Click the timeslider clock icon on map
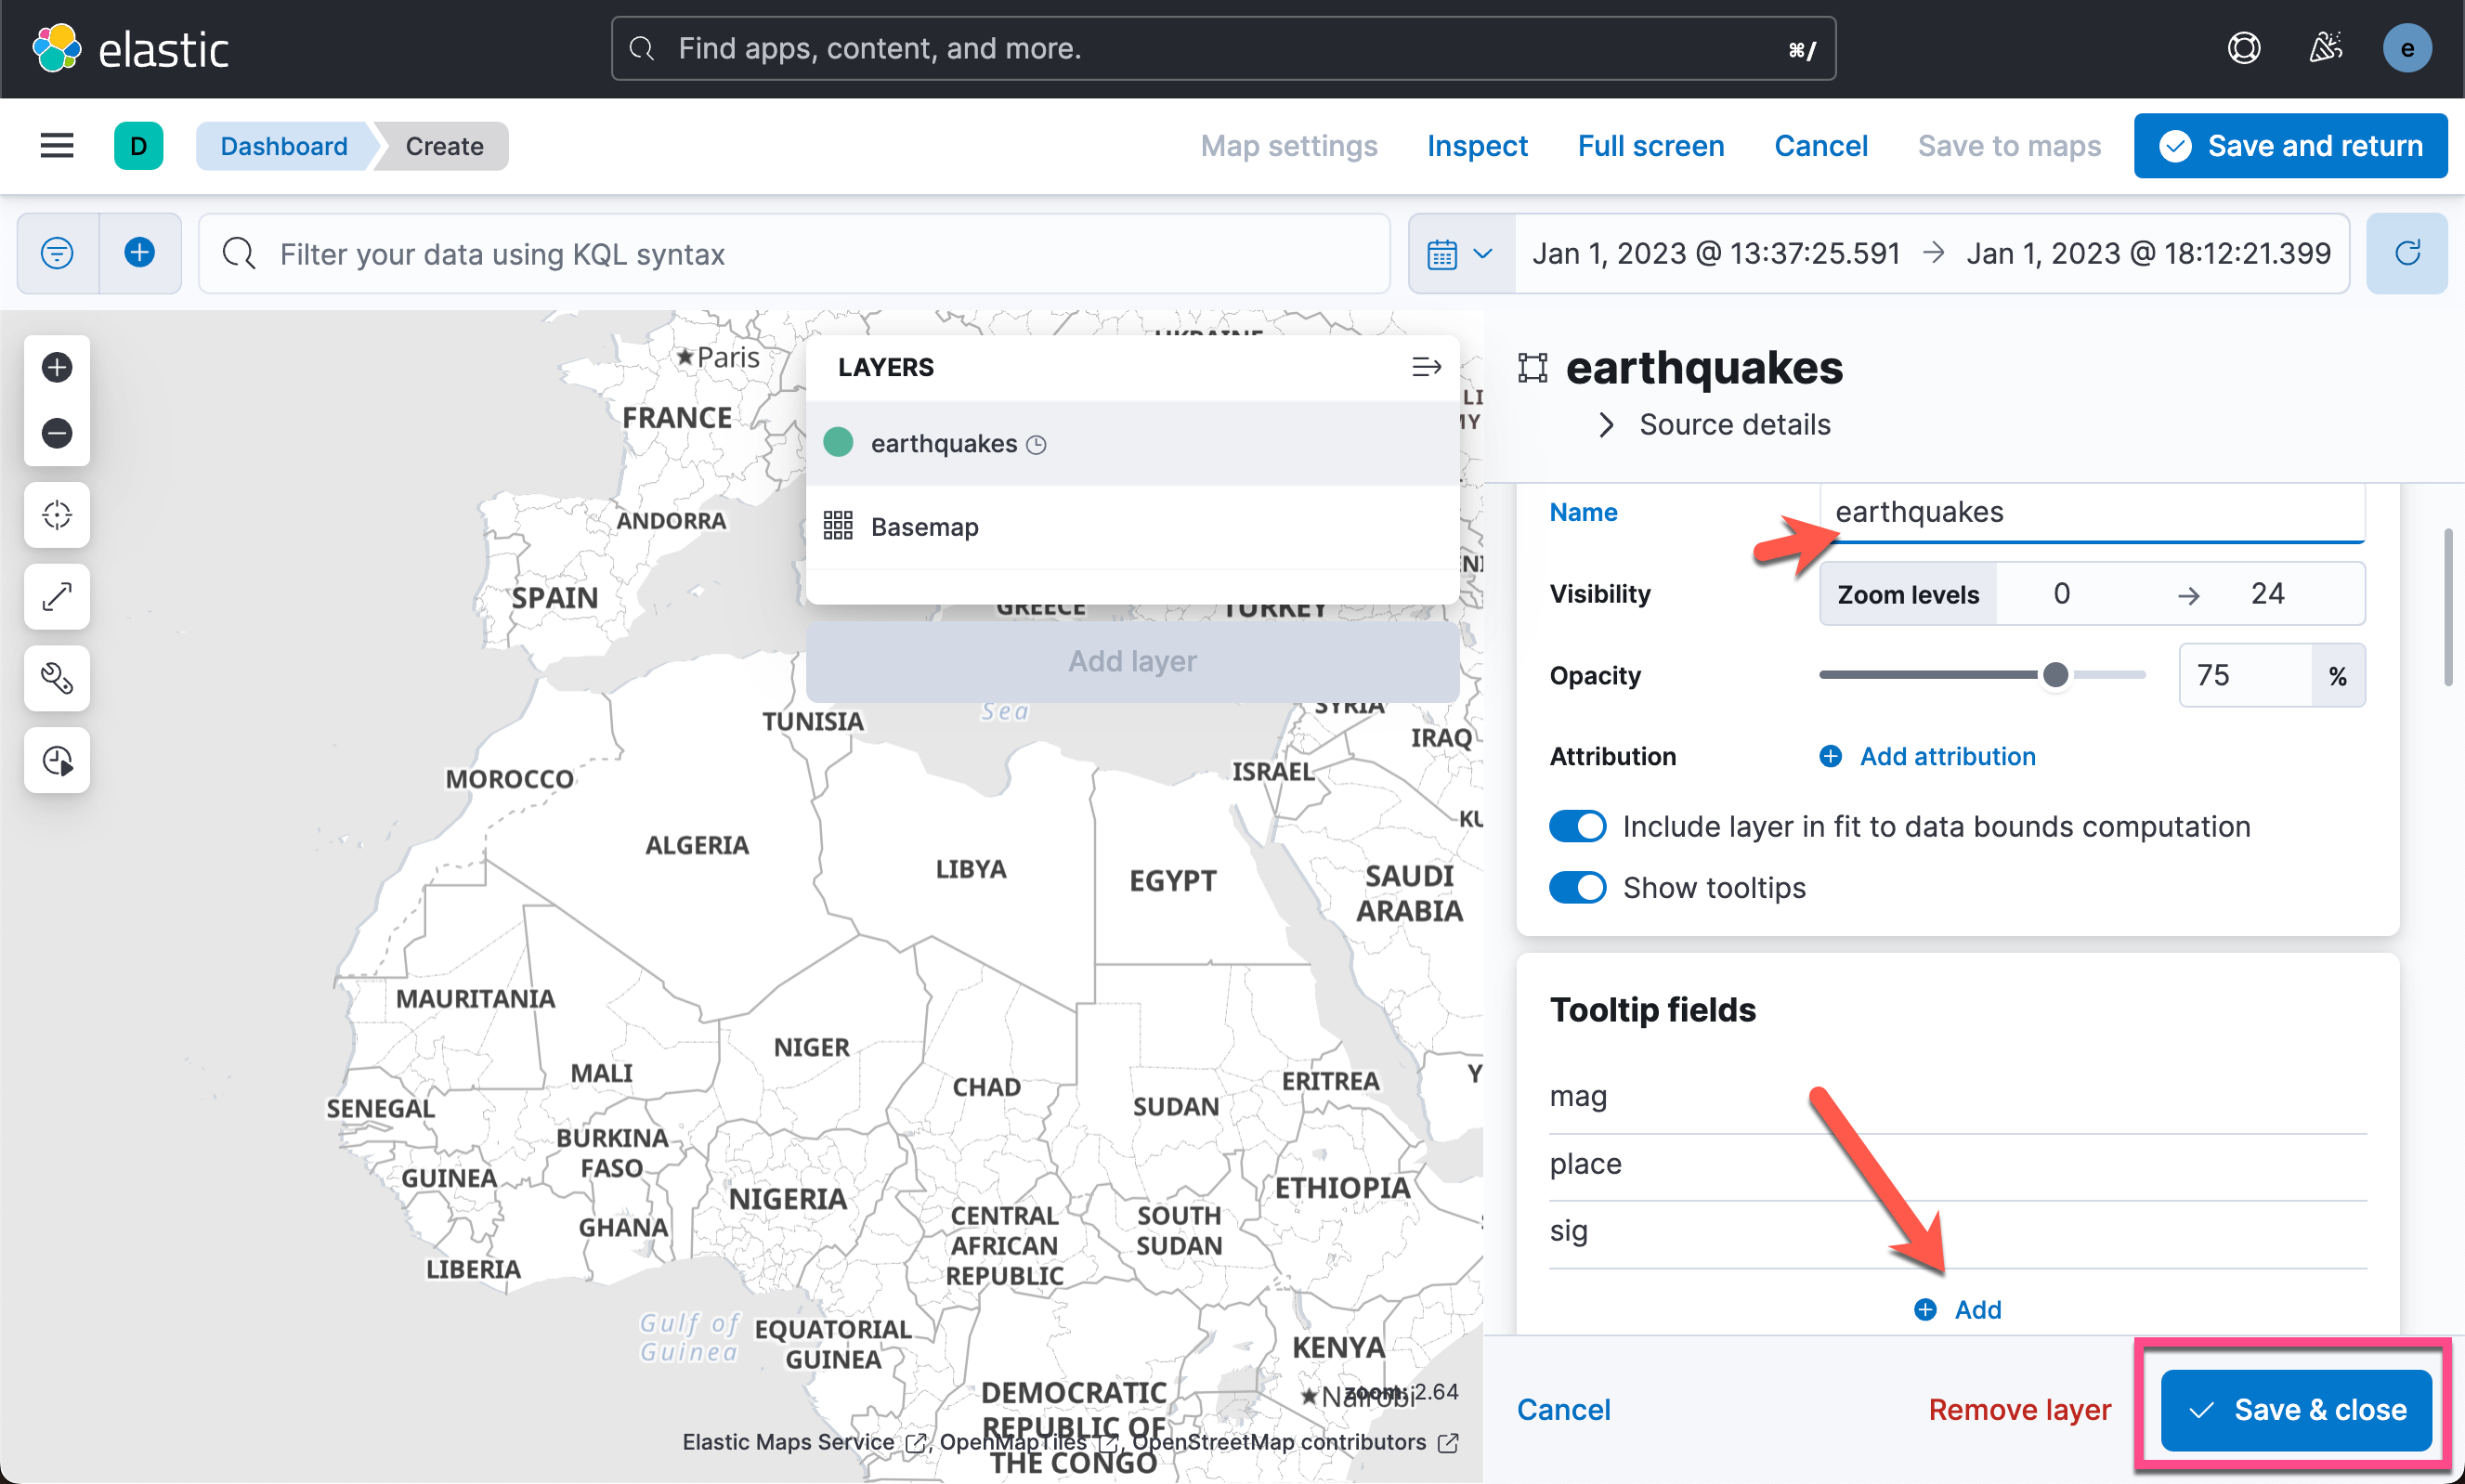 click(57, 761)
